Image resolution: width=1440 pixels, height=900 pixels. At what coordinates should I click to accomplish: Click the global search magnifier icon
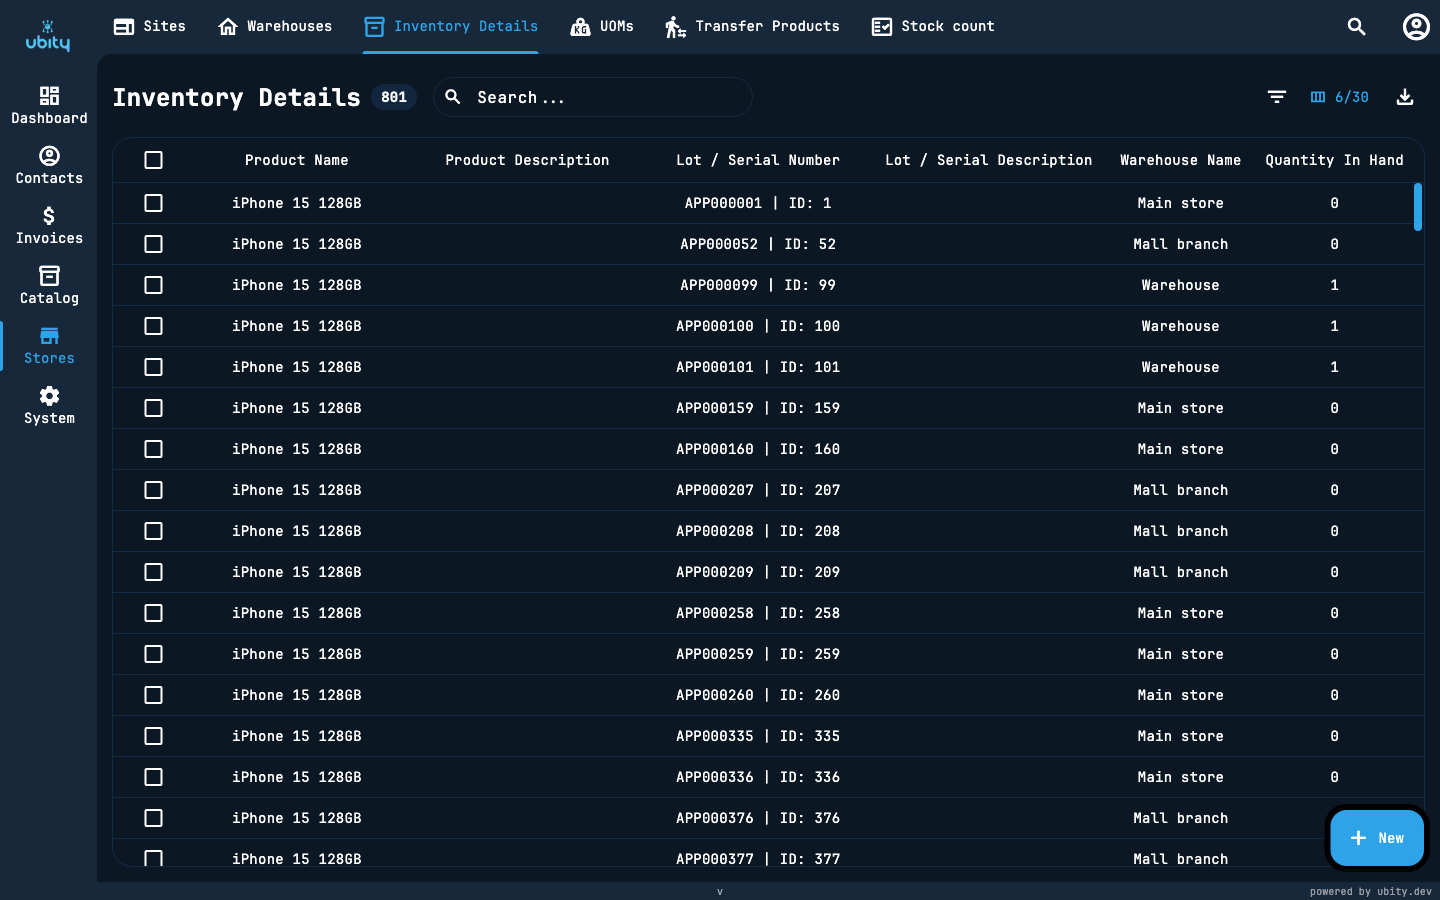(x=1356, y=27)
